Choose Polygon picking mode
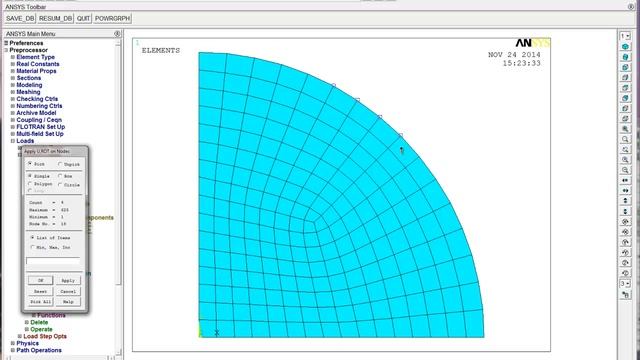This screenshot has width=640, height=360. [30, 184]
